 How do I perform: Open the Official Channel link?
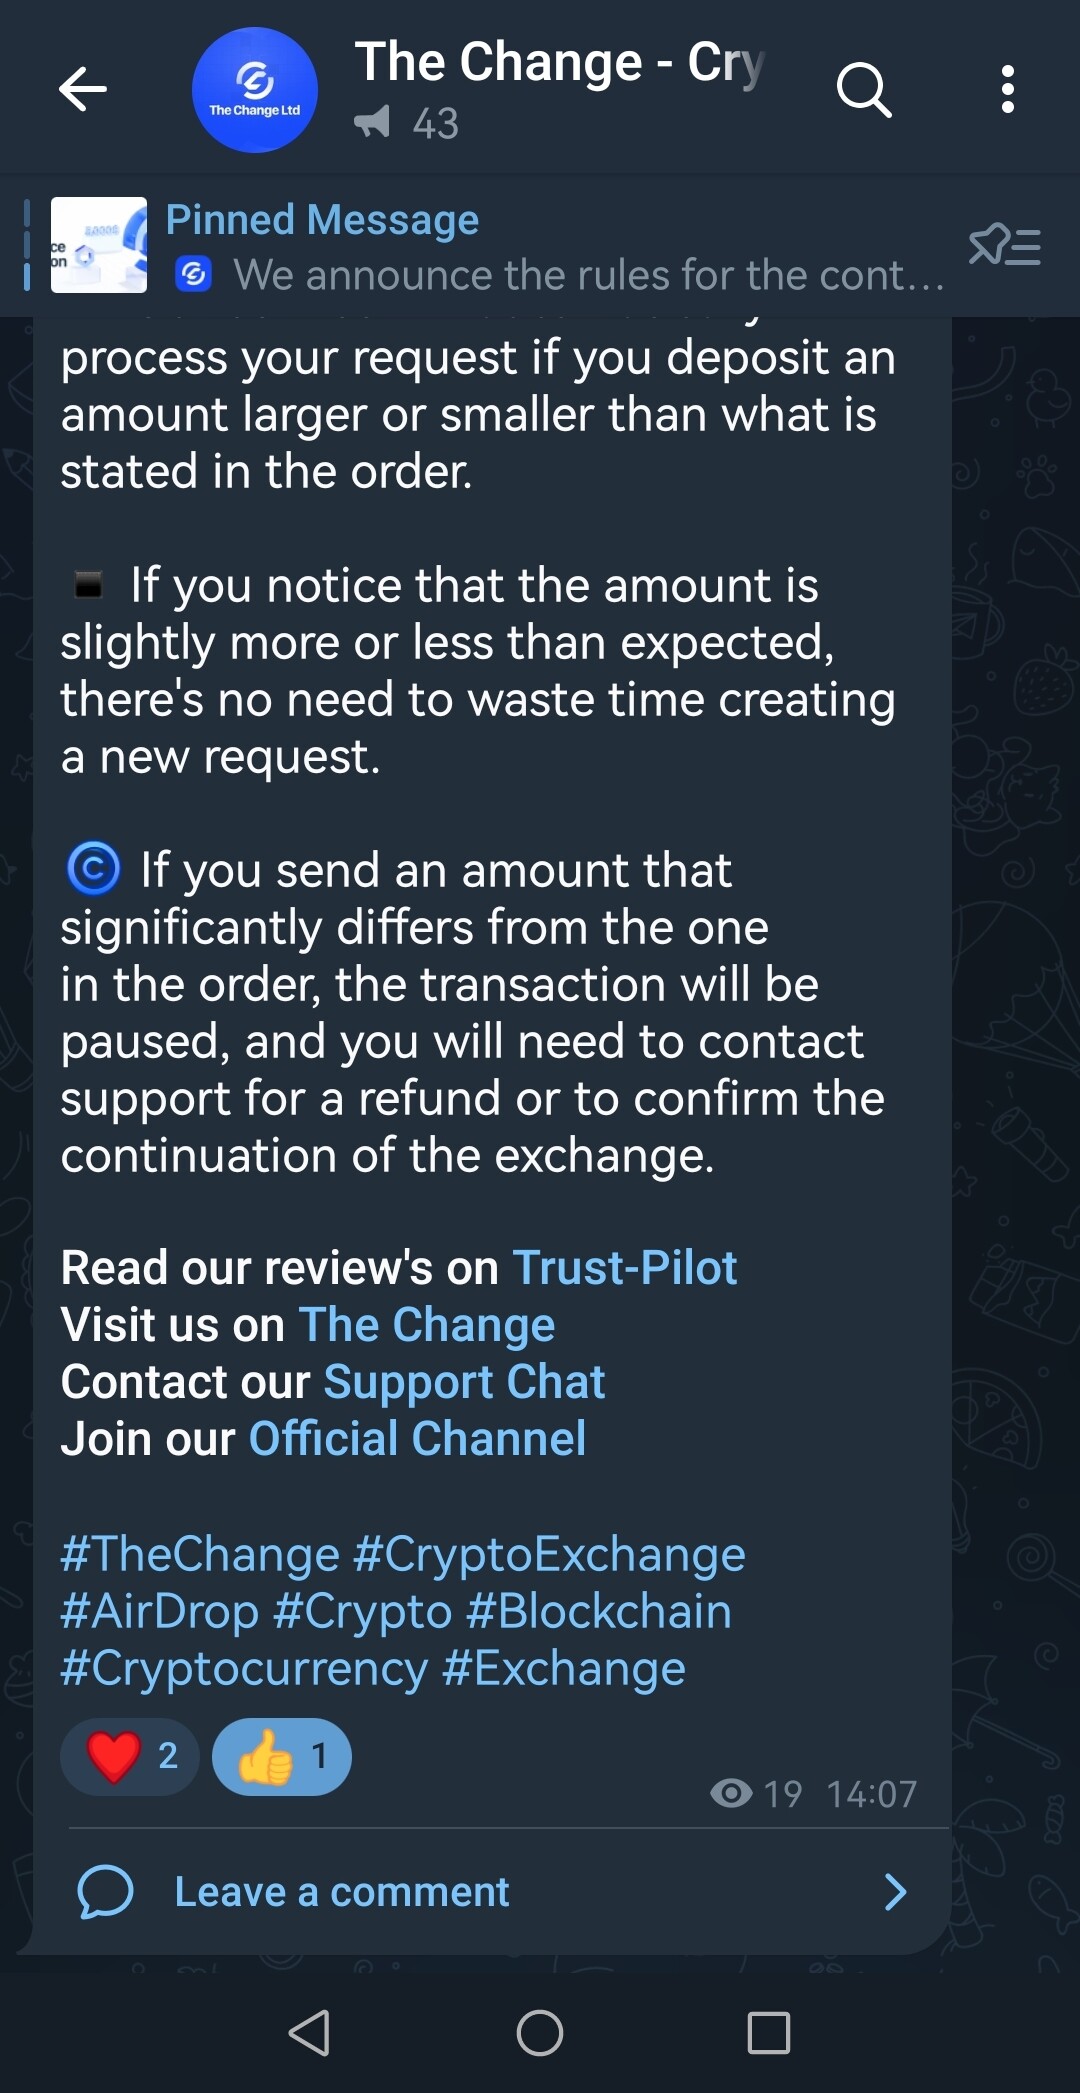tap(417, 1439)
